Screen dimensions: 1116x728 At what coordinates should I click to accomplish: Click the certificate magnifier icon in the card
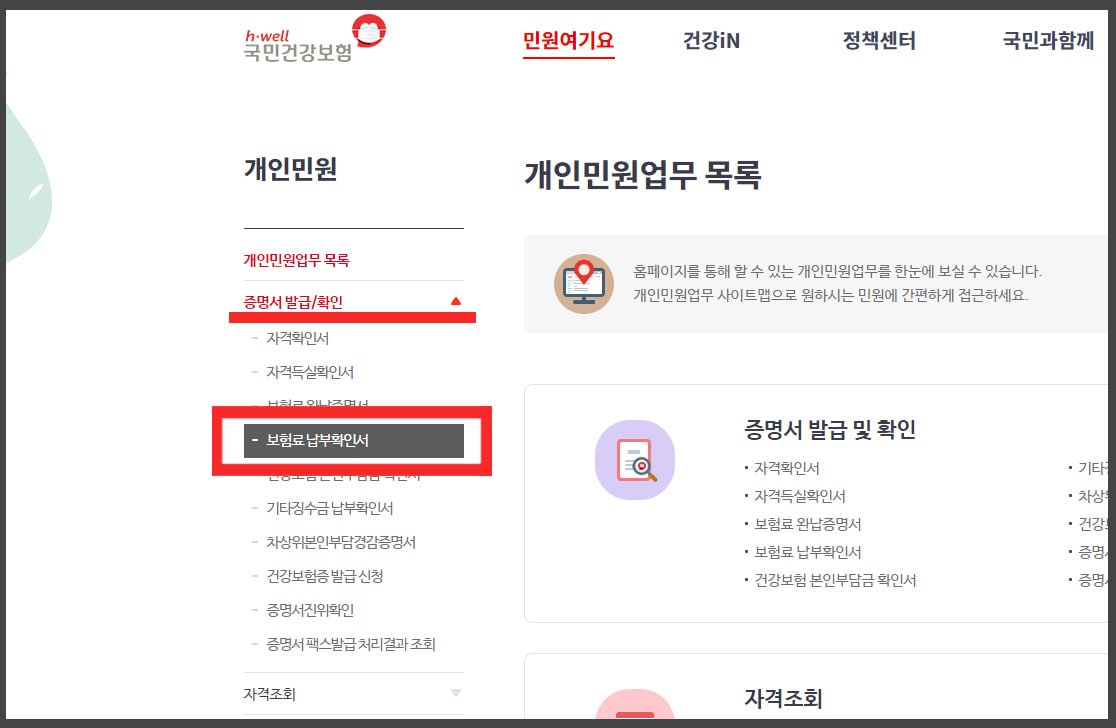[635, 460]
